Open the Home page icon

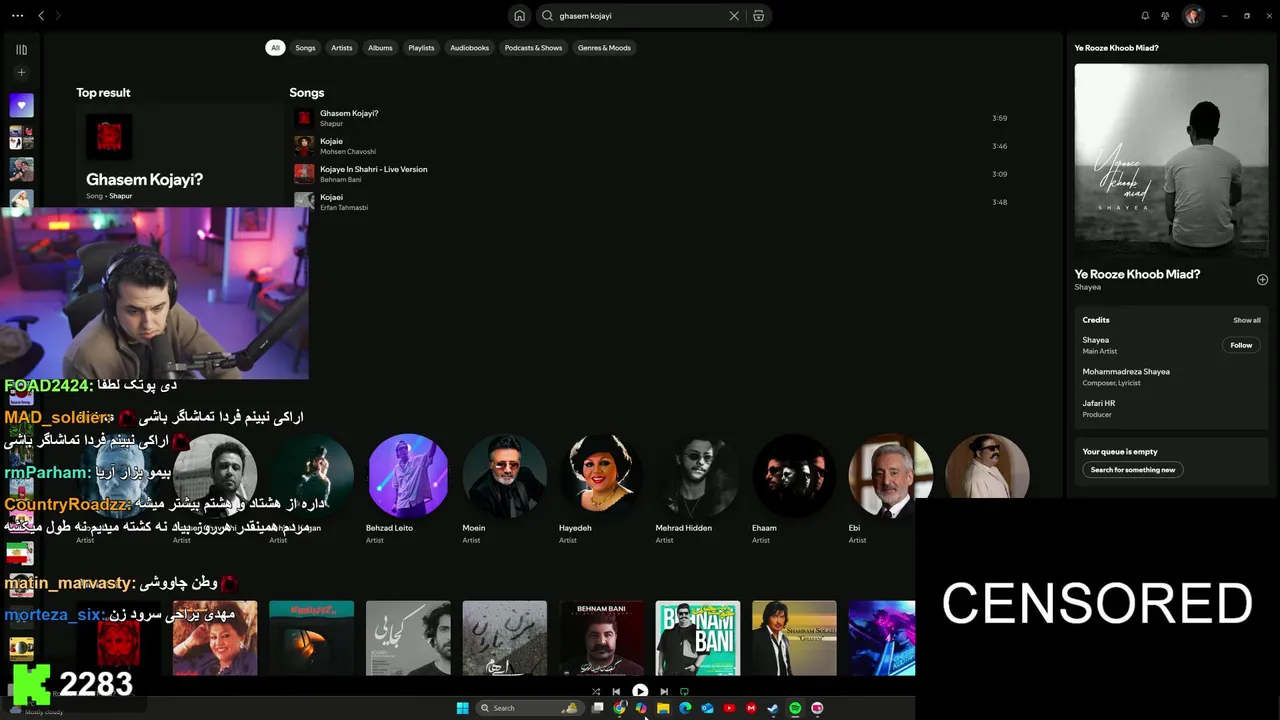click(x=519, y=16)
